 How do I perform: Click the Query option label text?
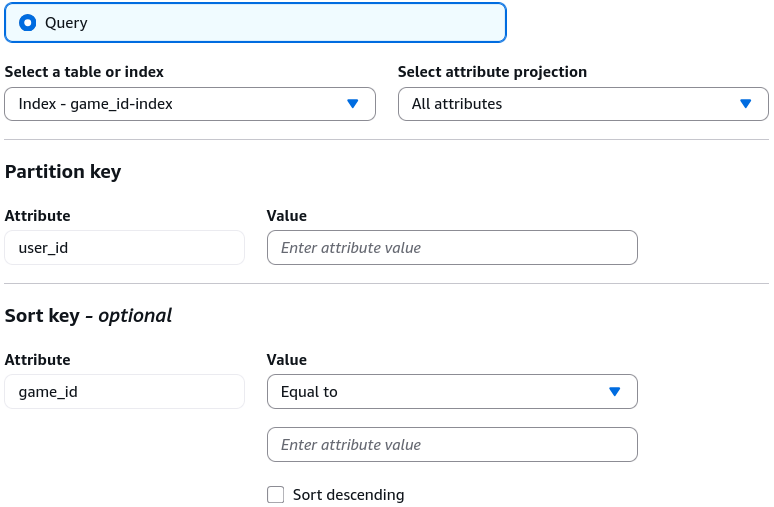(66, 23)
